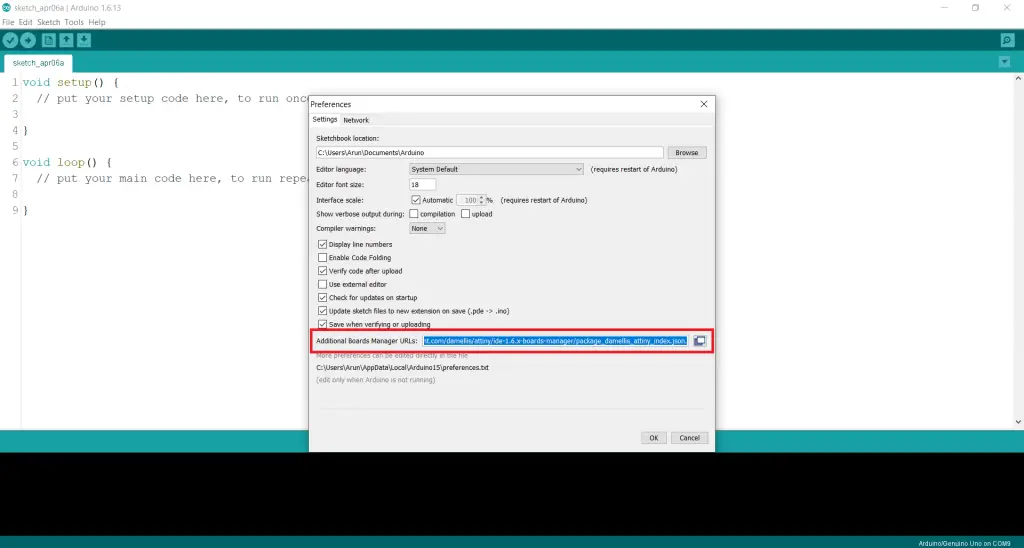Select the sketch_apr06a tab
The image size is (1024, 548).
pos(39,63)
